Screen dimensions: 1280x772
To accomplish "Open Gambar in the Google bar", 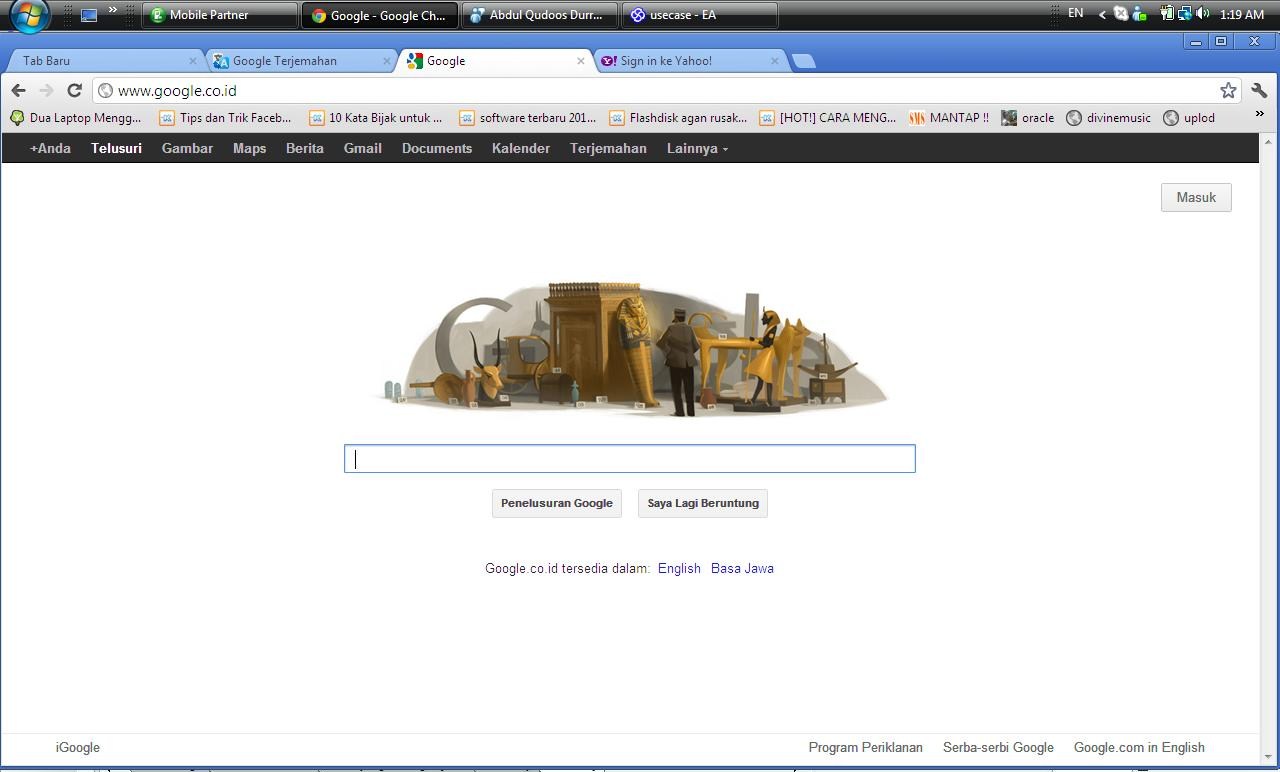I will click(187, 148).
